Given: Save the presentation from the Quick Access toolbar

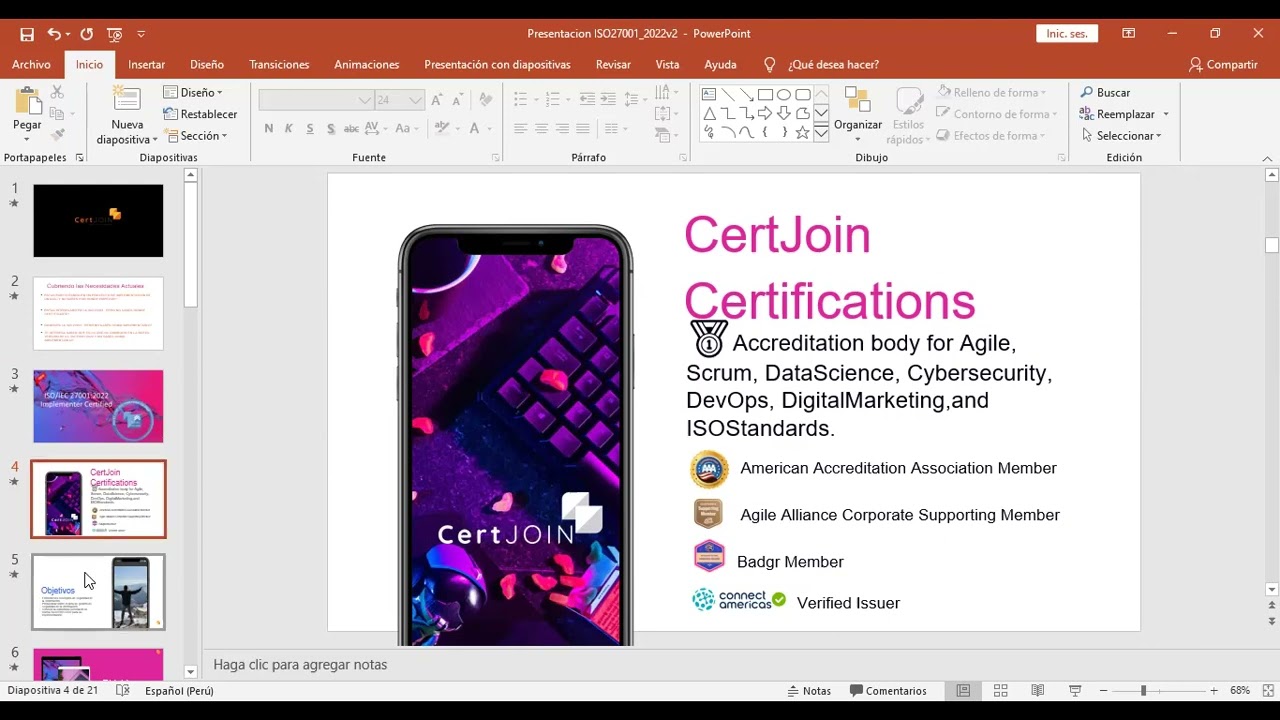Looking at the screenshot, I should [x=27, y=34].
